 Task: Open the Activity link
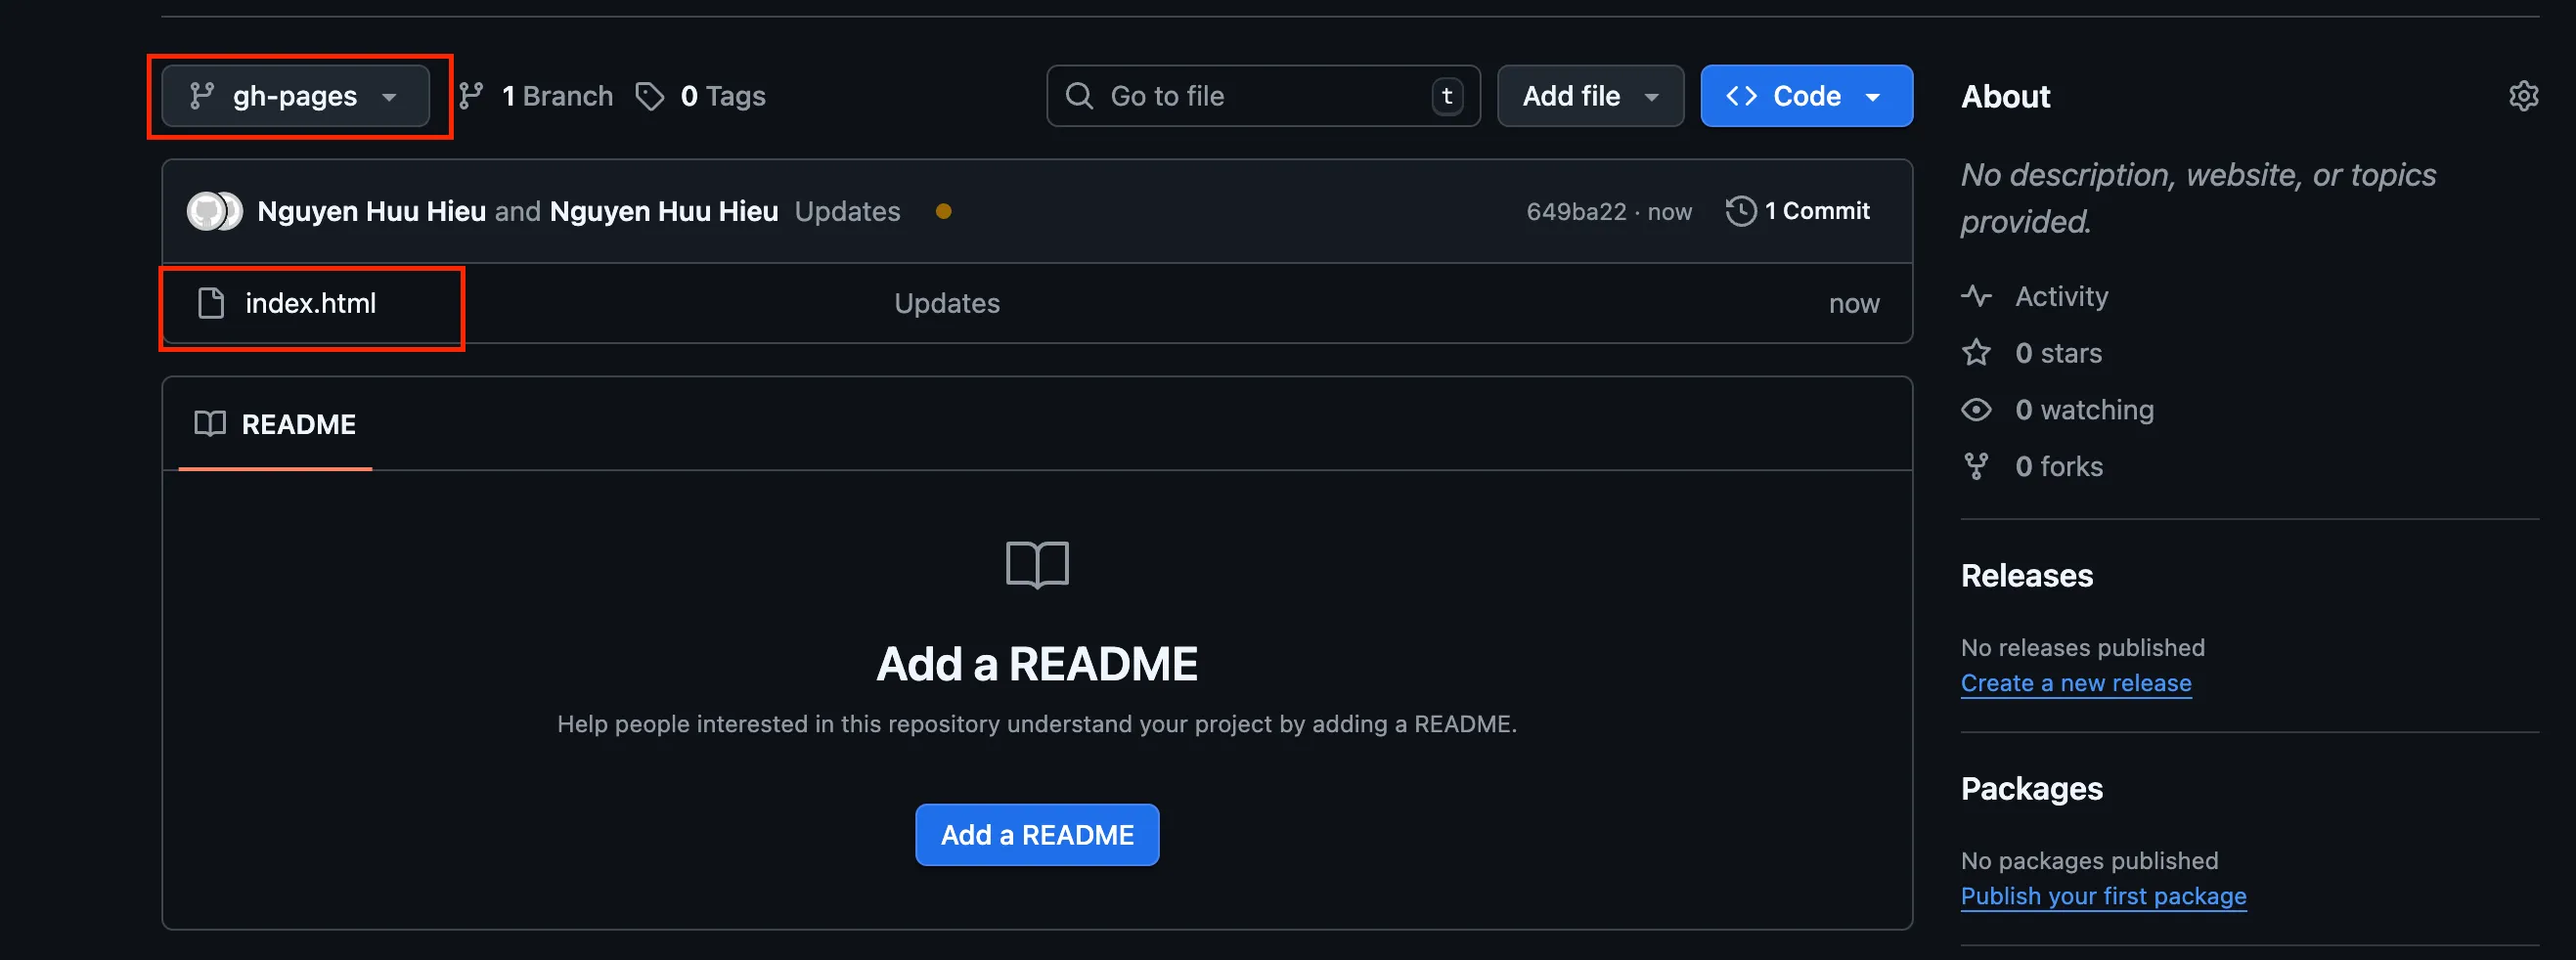click(x=2061, y=296)
